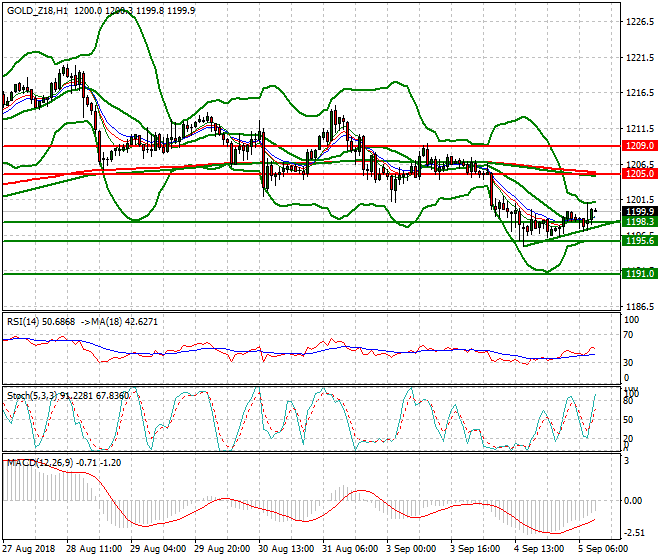Click the 1201.5 price scale value
660x560 pixels.
point(639,200)
